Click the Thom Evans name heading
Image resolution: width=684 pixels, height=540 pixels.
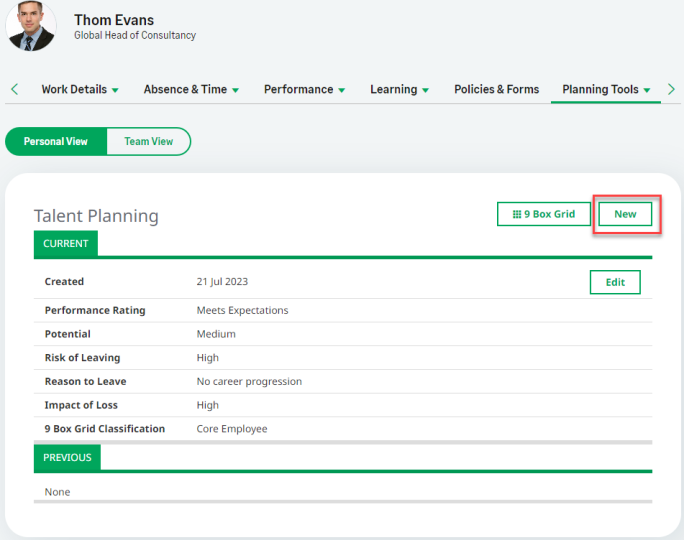pyautogui.click(x=114, y=20)
